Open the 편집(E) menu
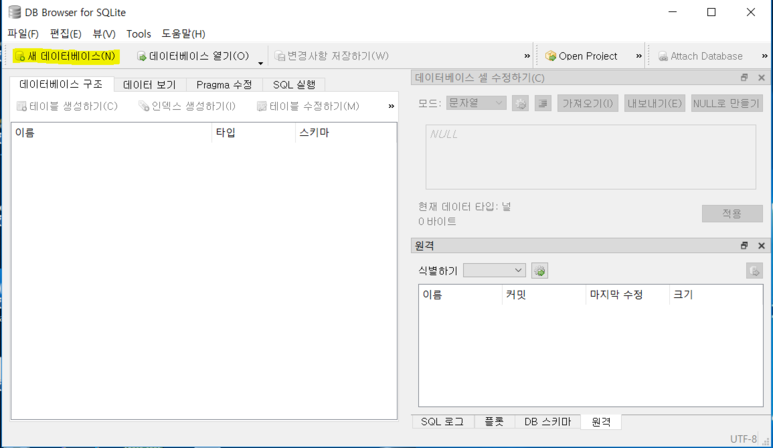Image resolution: width=773 pixels, height=448 pixels. coord(65,34)
